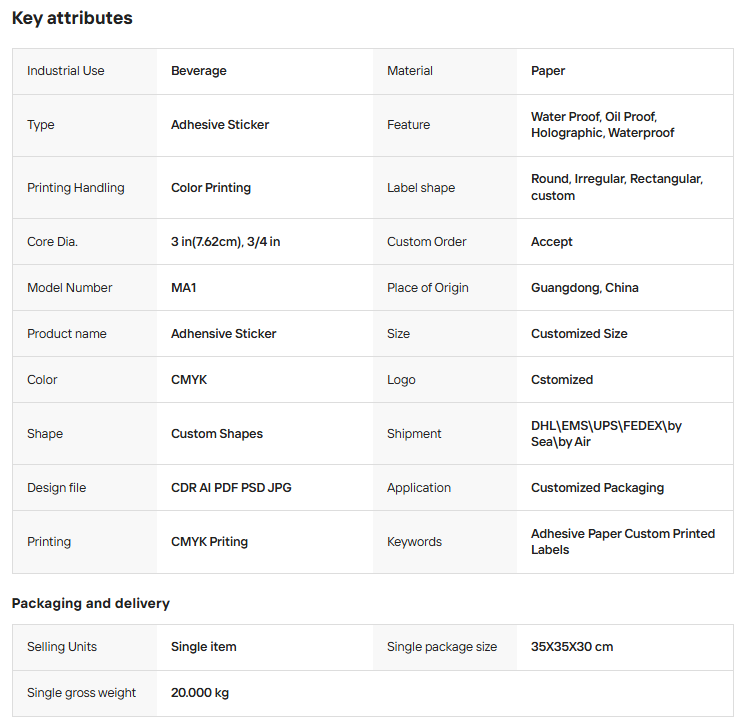Click the Key attributes heading
The image size is (746, 727).
(x=72, y=18)
